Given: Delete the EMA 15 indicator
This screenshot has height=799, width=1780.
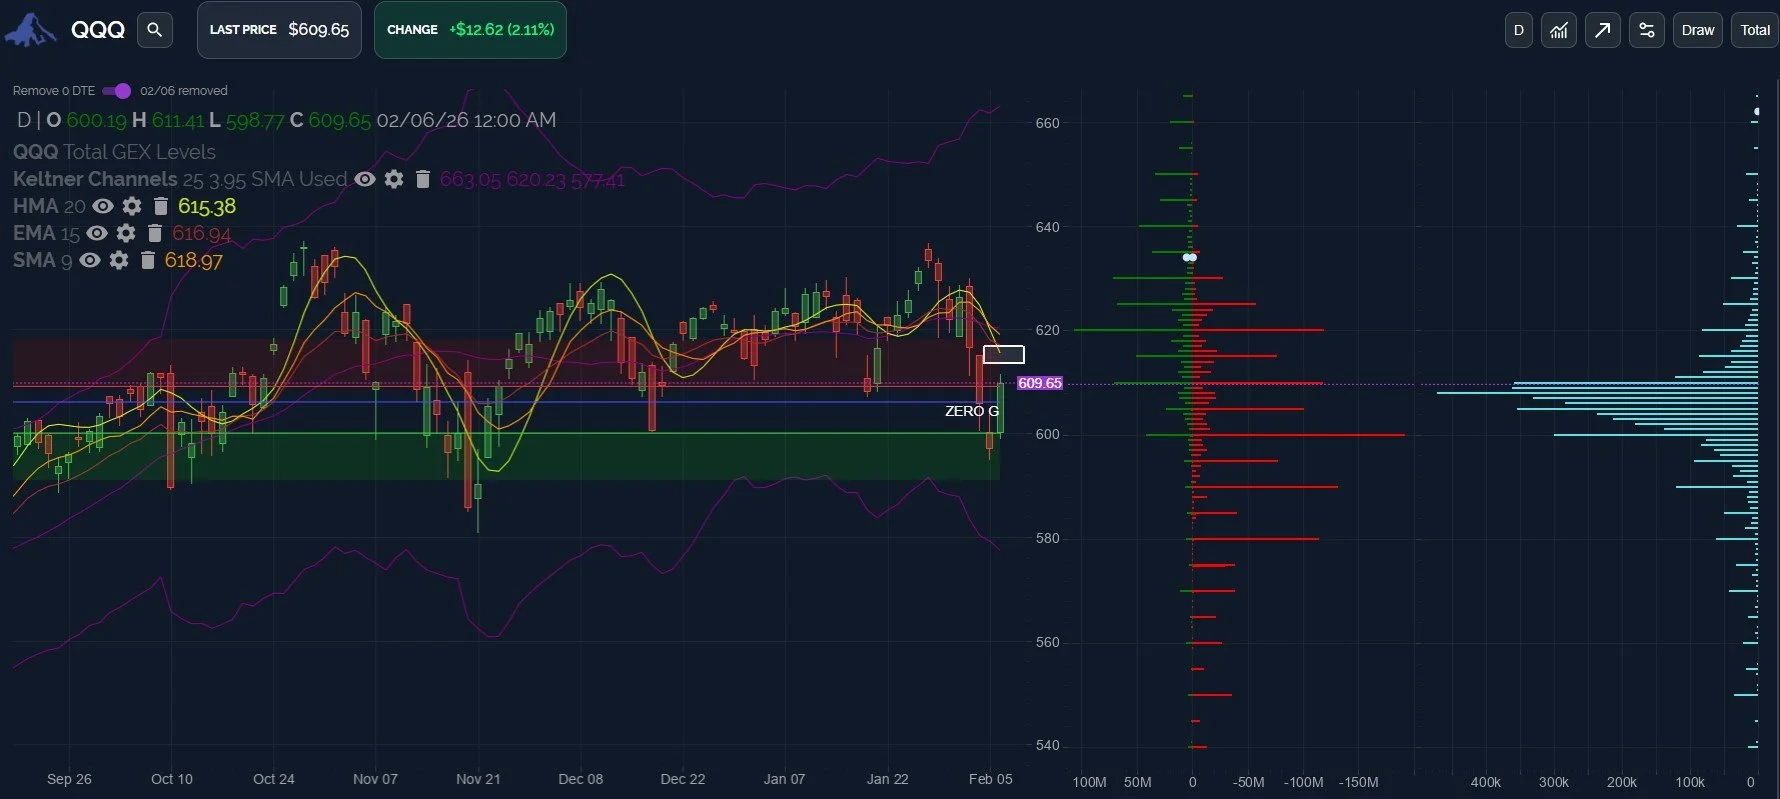Looking at the screenshot, I should (154, 233).
